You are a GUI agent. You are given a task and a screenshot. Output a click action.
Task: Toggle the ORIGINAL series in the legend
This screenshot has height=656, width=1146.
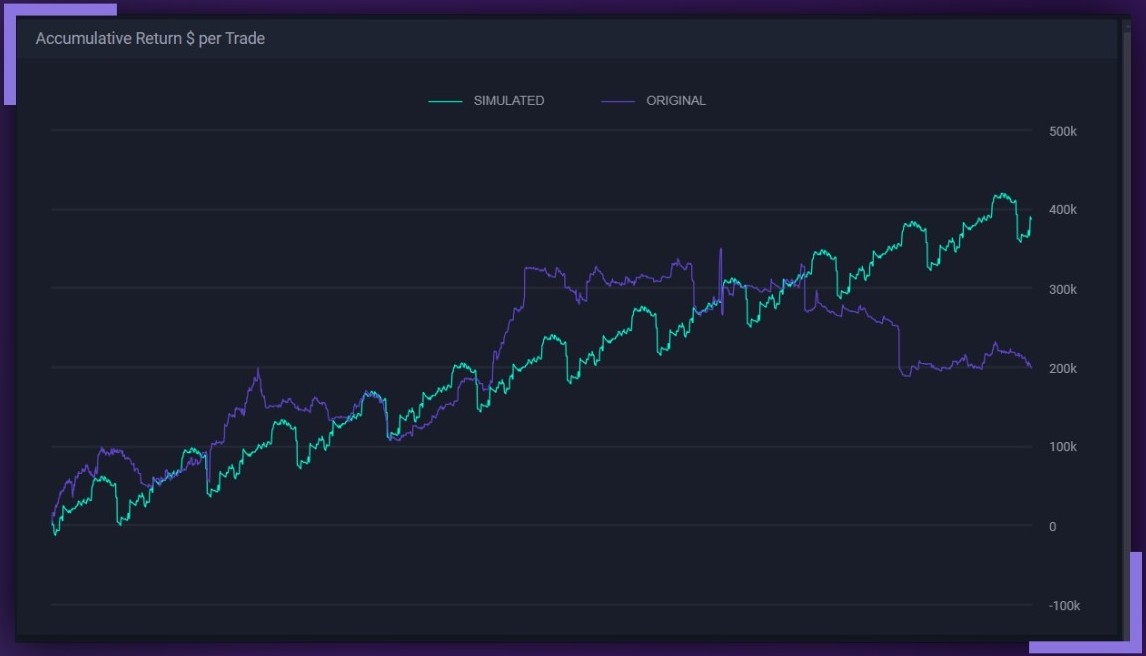[675, 101]
